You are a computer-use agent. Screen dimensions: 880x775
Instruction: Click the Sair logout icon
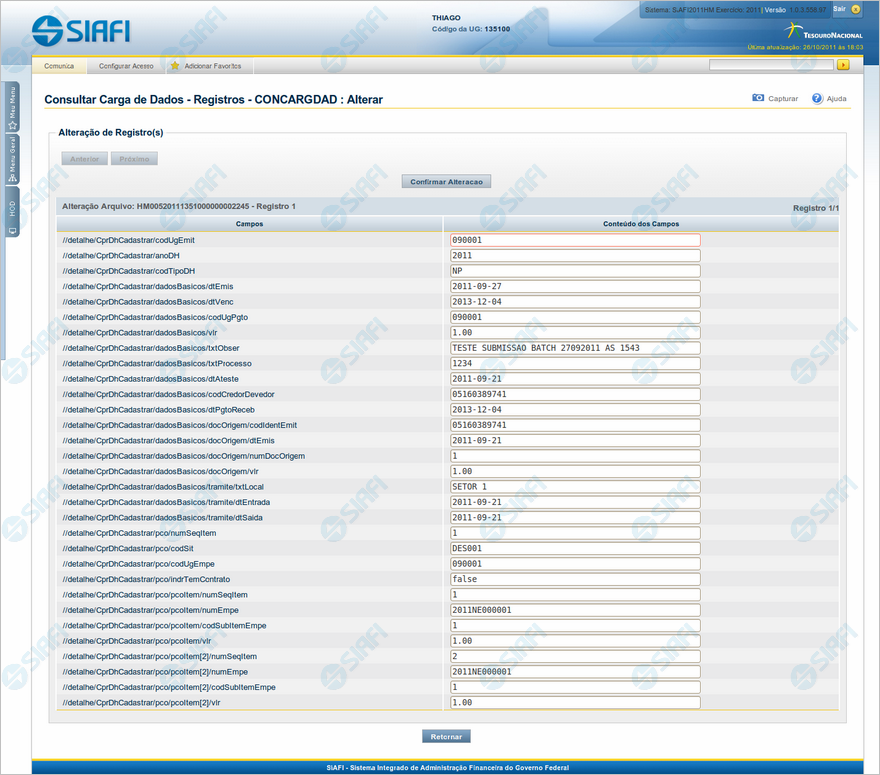point(856,9)
